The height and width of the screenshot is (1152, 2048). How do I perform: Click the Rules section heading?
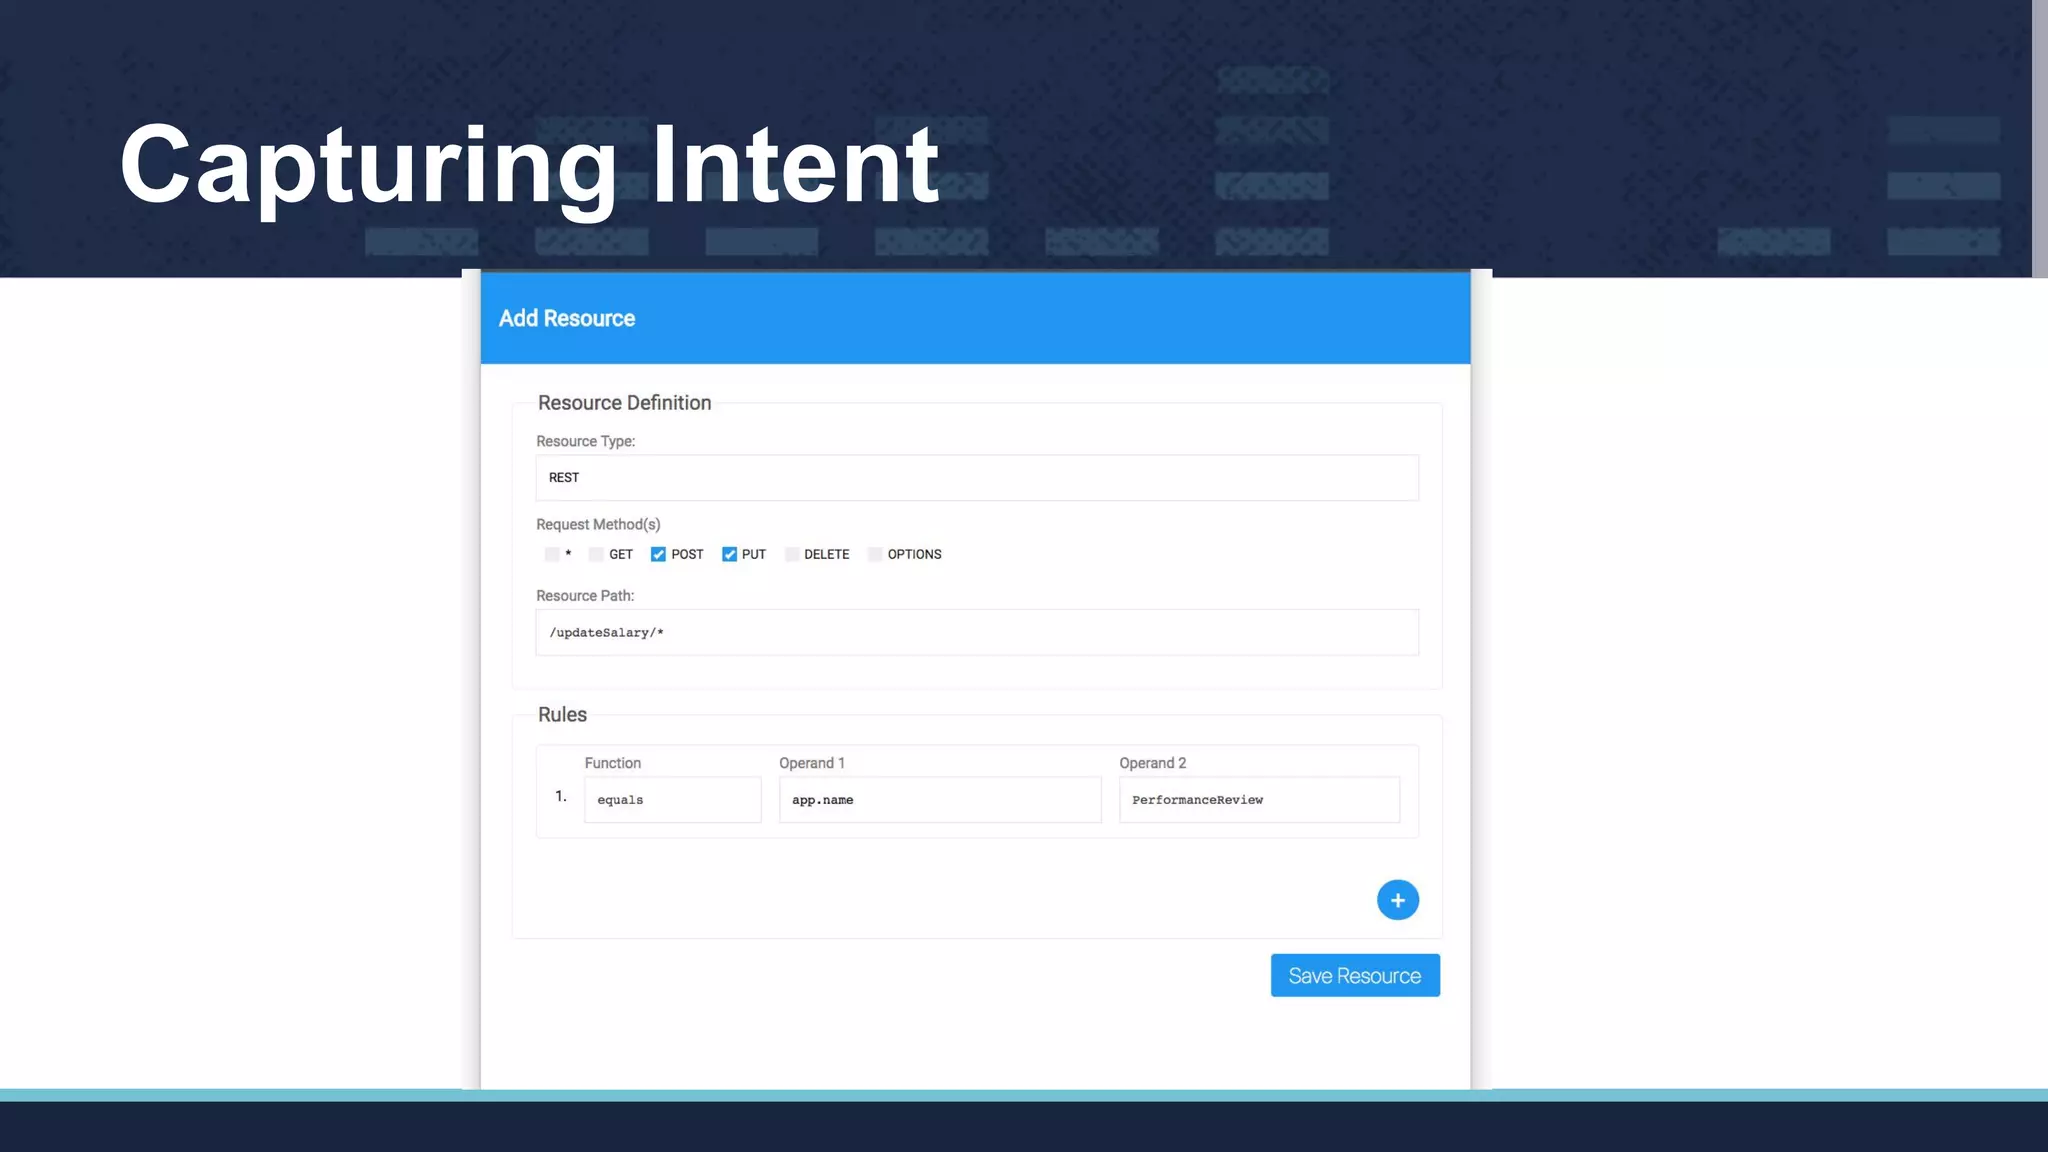click(x=562, y=714)
